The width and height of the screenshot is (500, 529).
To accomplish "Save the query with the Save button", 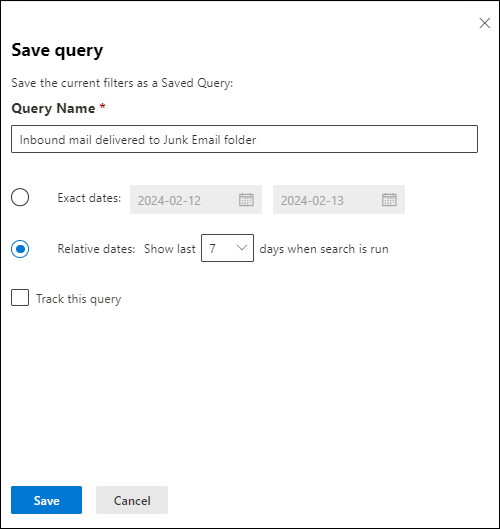I will pos(47,500).
